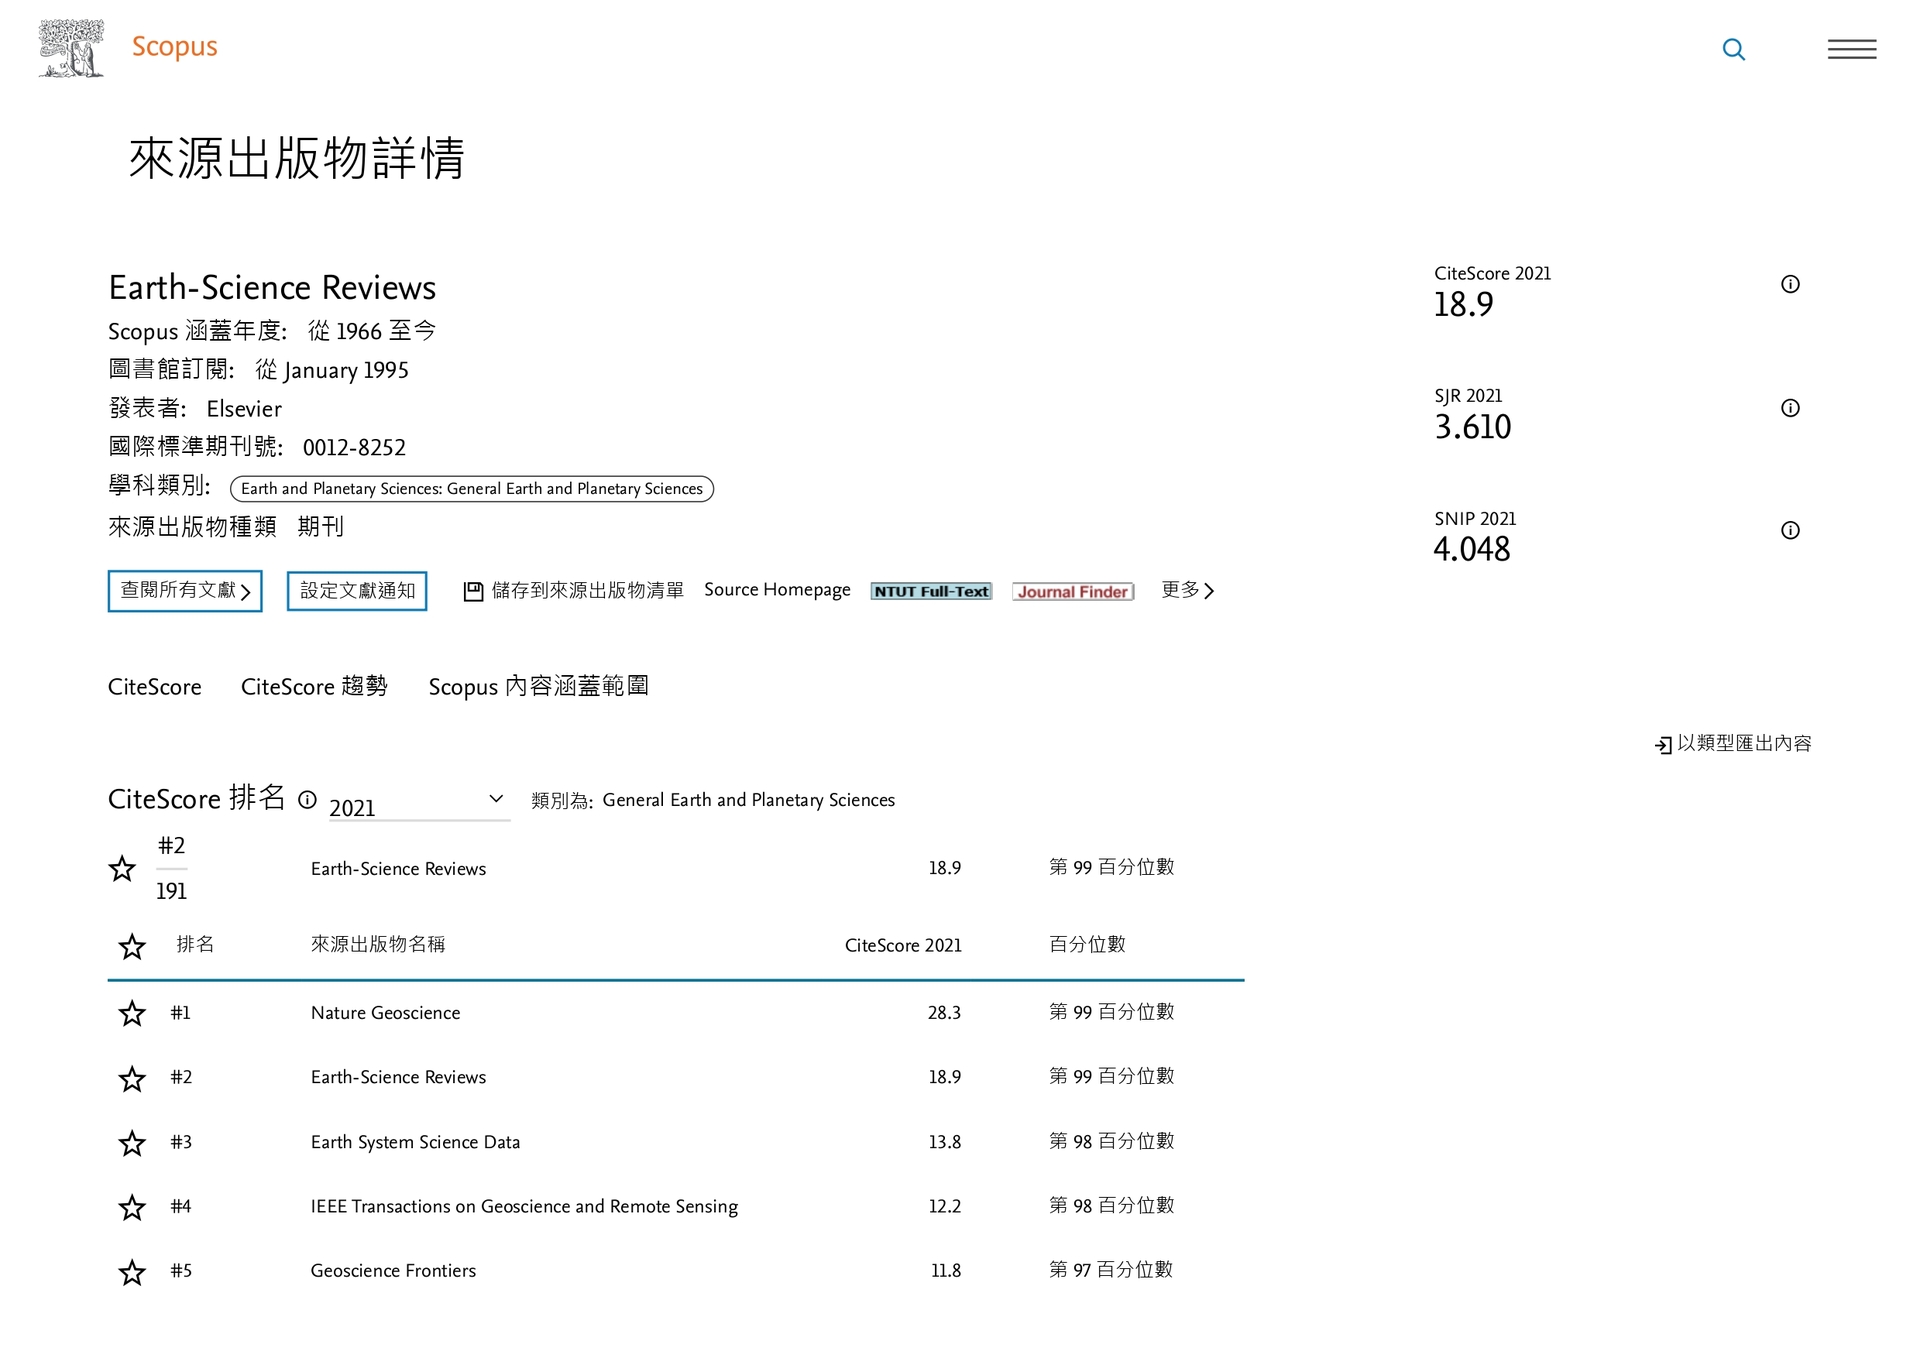Switch to the CiteScore 趨勢 tab

[x=314, y=686]
